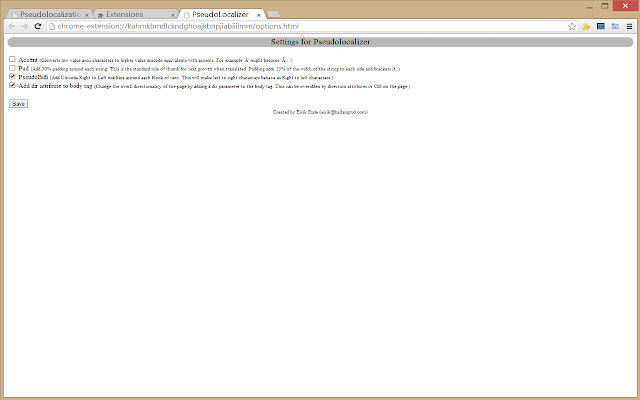Viewport: 640px width, 400px height.
Task: Go back using the browser back arrow
Action: 12,26
